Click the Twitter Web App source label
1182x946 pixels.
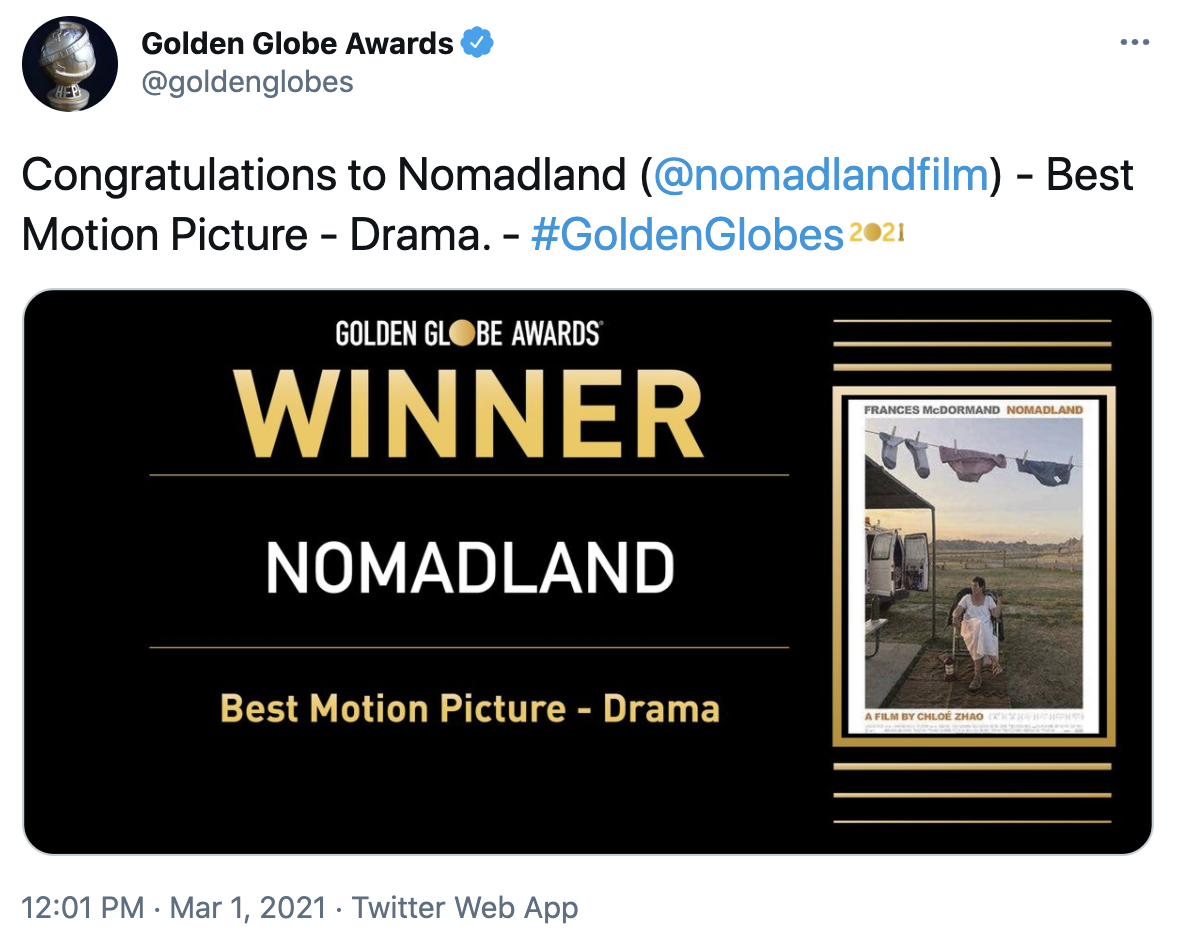click(x=465, y=908)
